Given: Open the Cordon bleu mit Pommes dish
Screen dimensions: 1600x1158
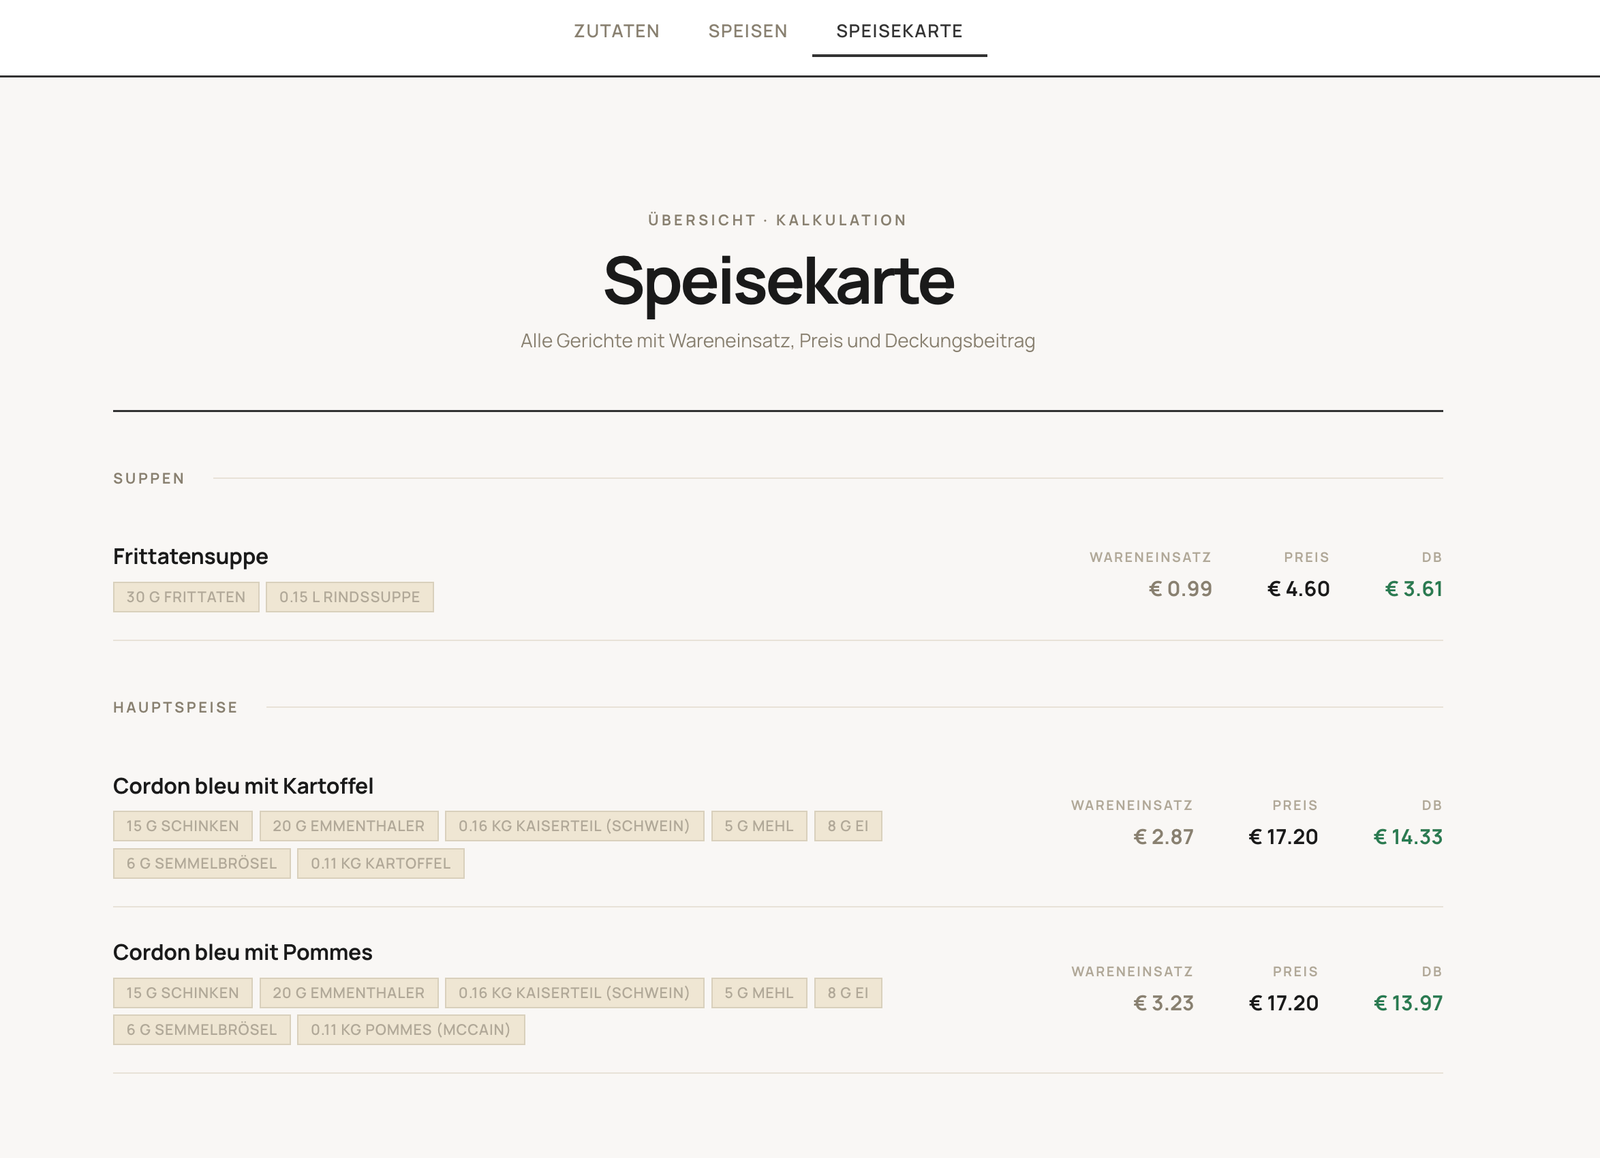Looking at the screenshot, I should click(242, 952).
